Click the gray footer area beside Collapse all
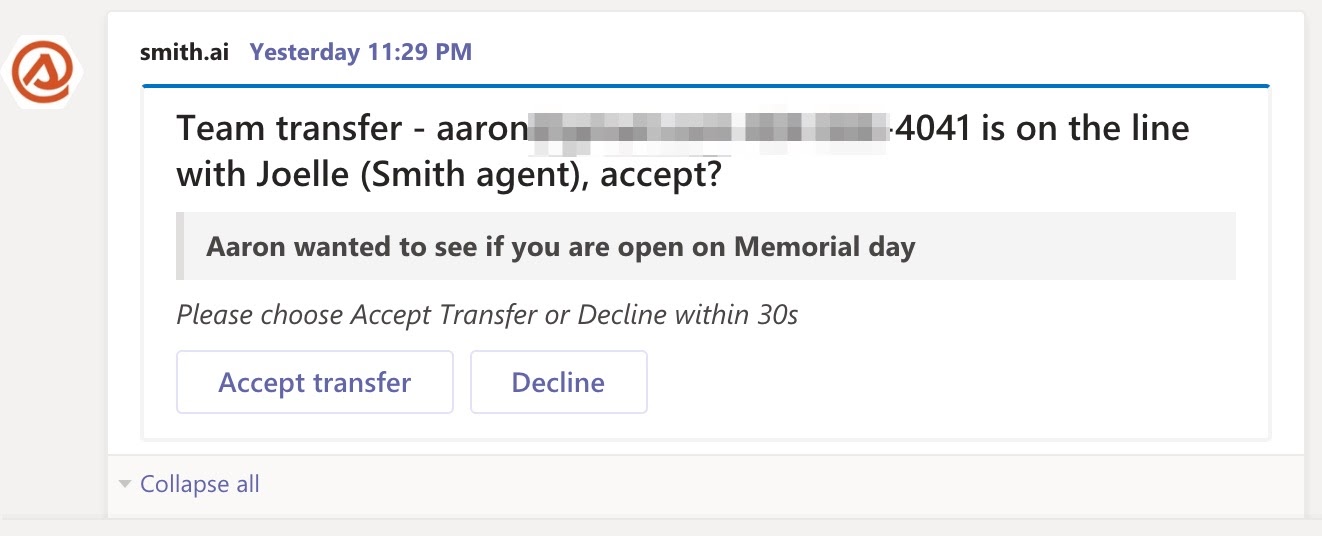Screen dimensions: 1322x536 (x=780, y=485)
